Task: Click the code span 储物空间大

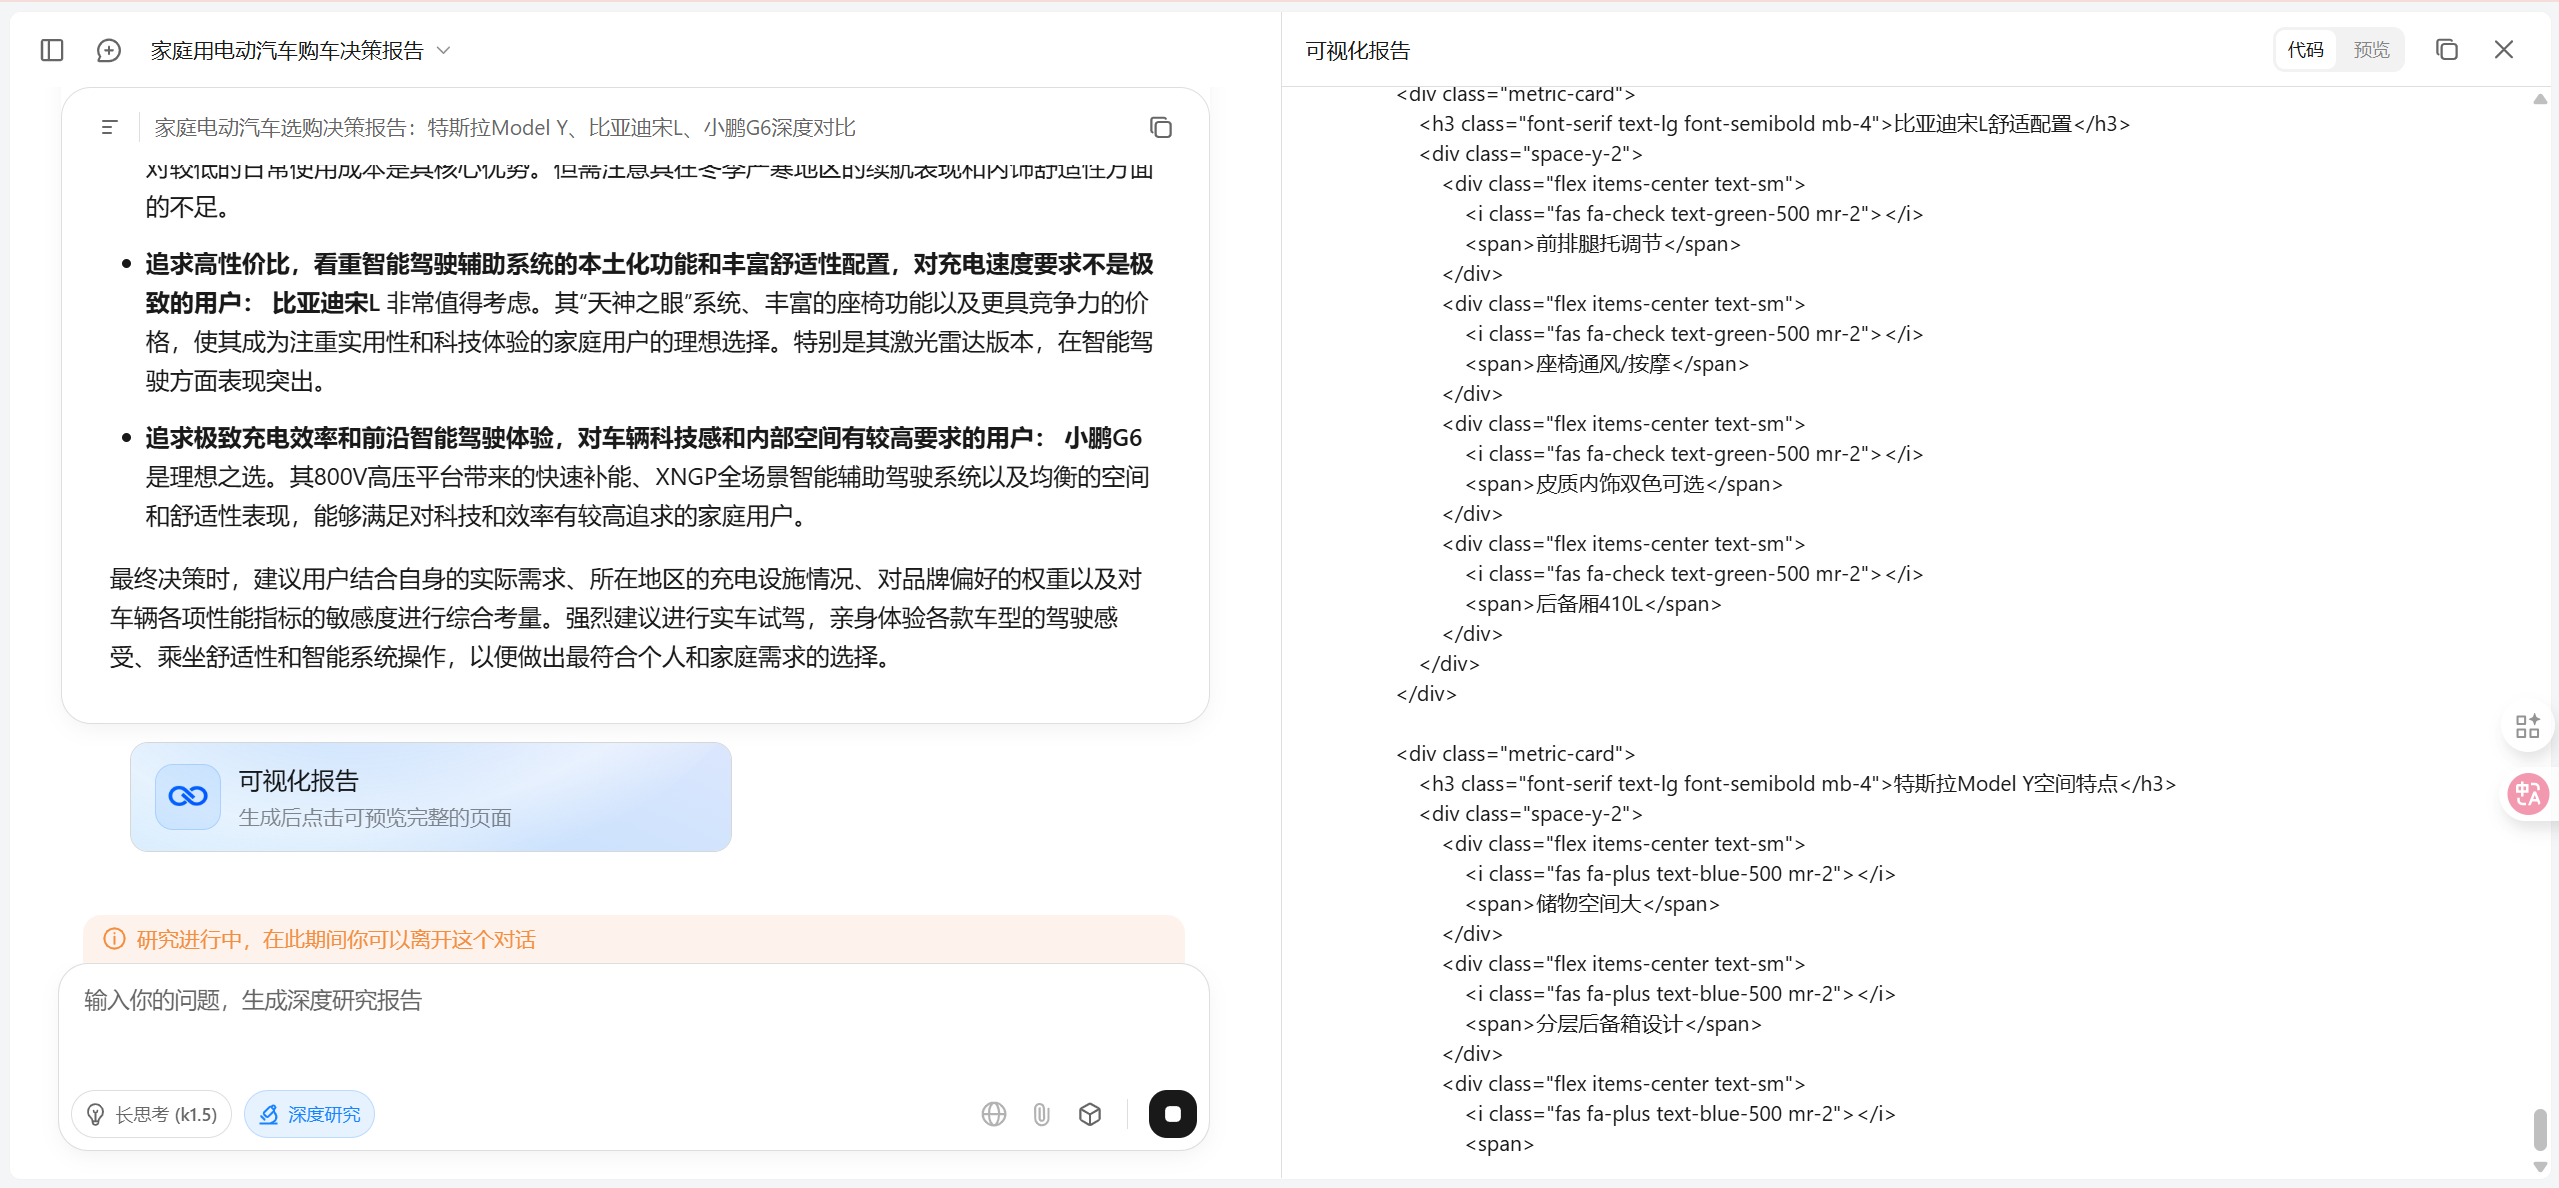Action: tap(1592, 904)
